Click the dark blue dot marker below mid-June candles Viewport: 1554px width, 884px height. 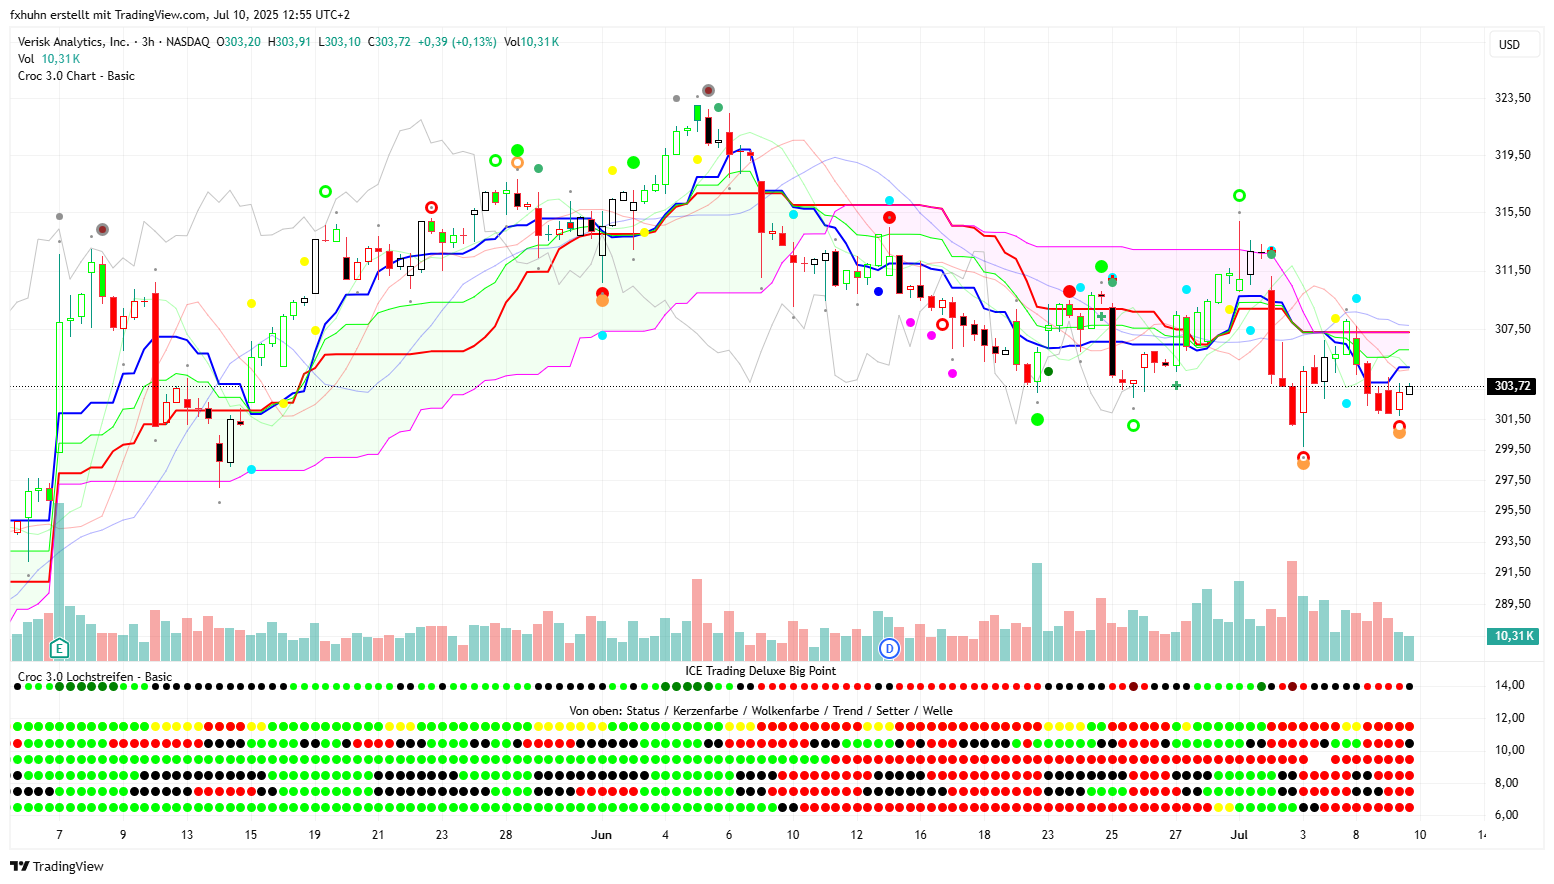878,291
